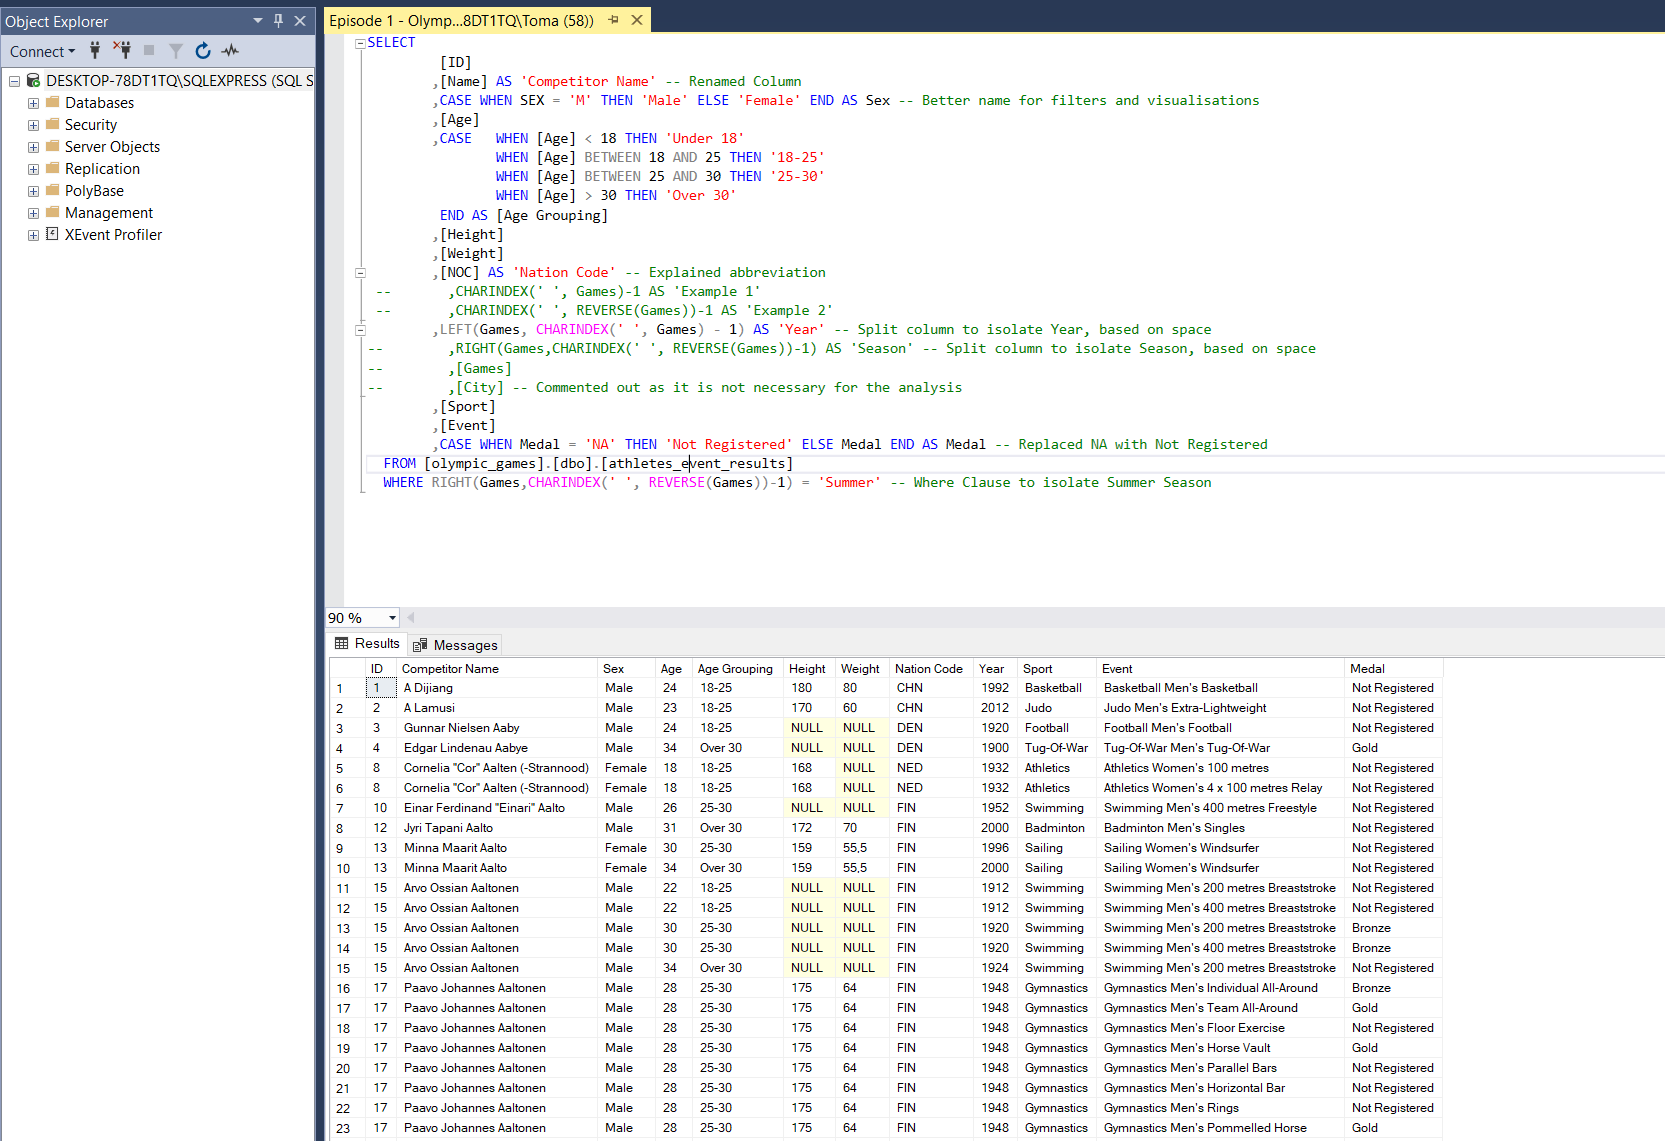Screen dimensions: 1665x1141
Task: Close the Episode 1 query tab
Action: pyautogui.click(x=637, y=19)
